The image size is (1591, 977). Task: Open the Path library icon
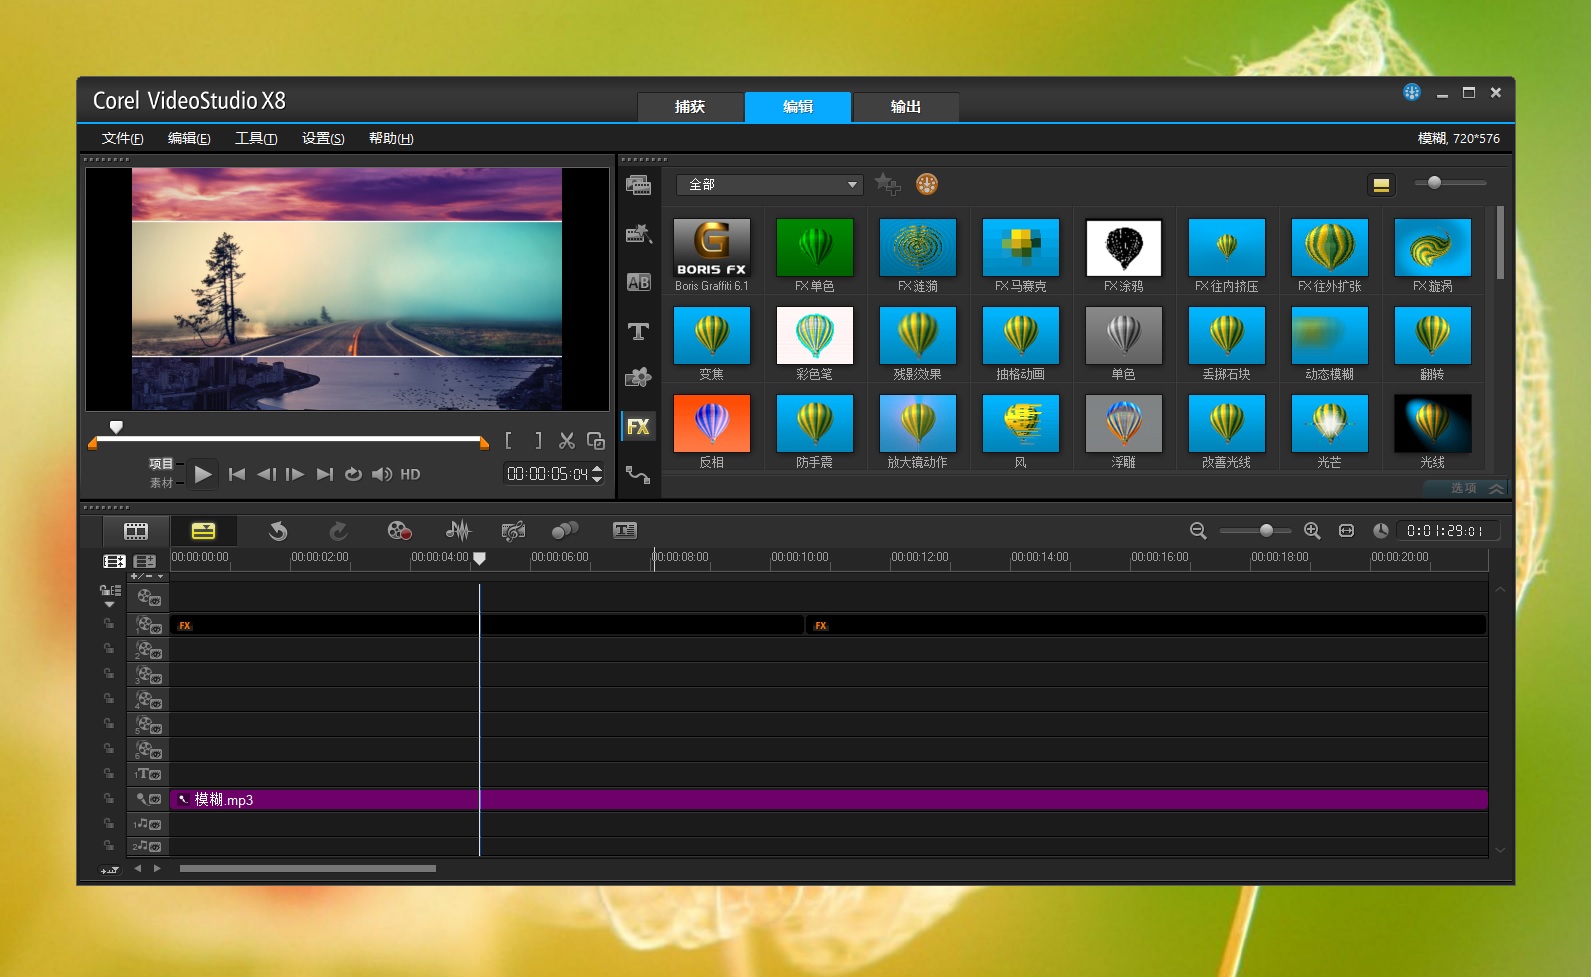[x=638, y=474]
